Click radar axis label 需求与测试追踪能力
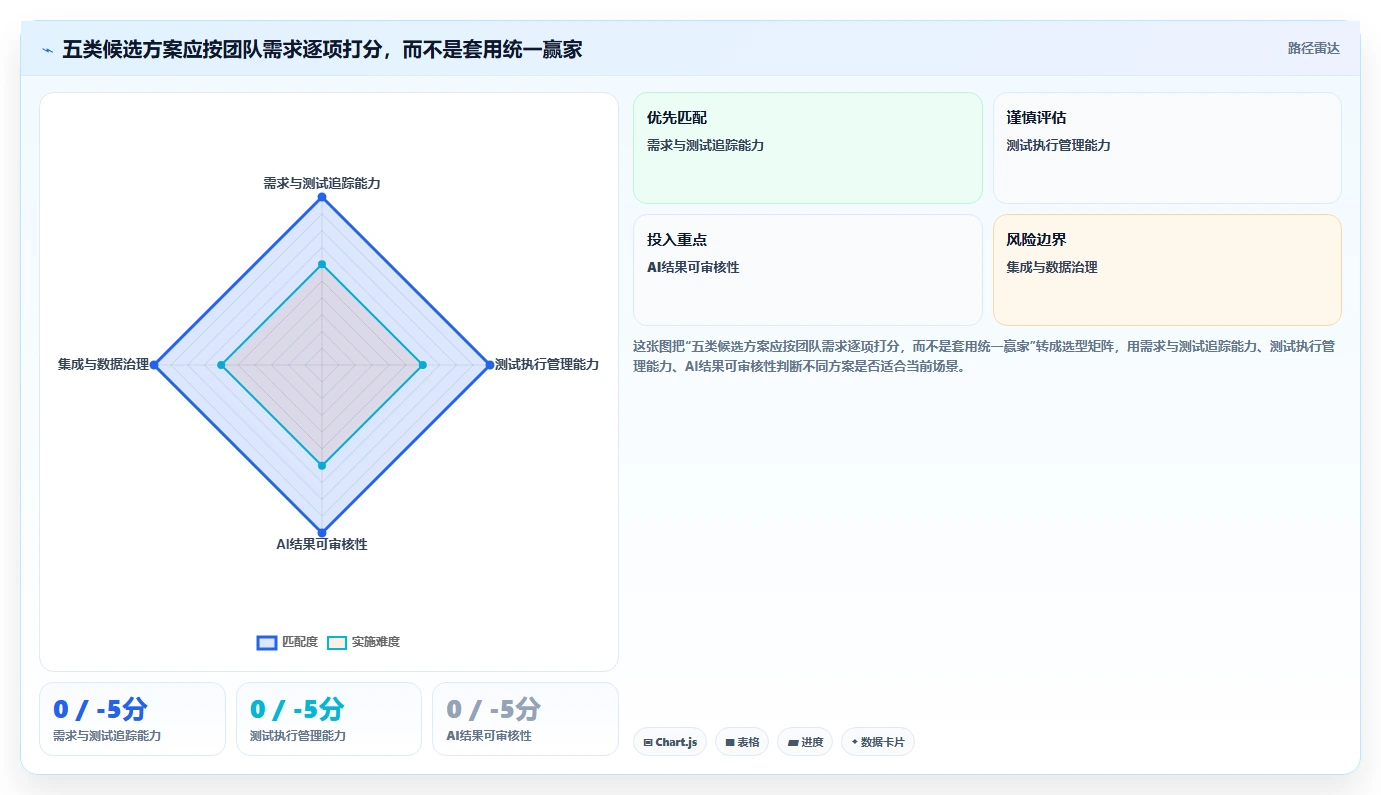This screenshot has height=795, width=1381. click(322, 183)
